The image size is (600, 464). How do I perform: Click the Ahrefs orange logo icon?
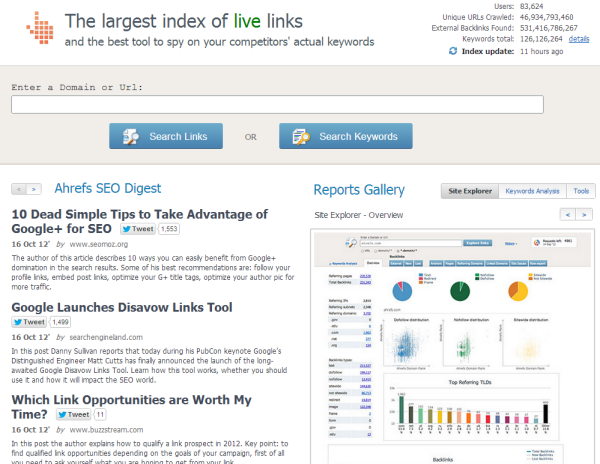30,29
